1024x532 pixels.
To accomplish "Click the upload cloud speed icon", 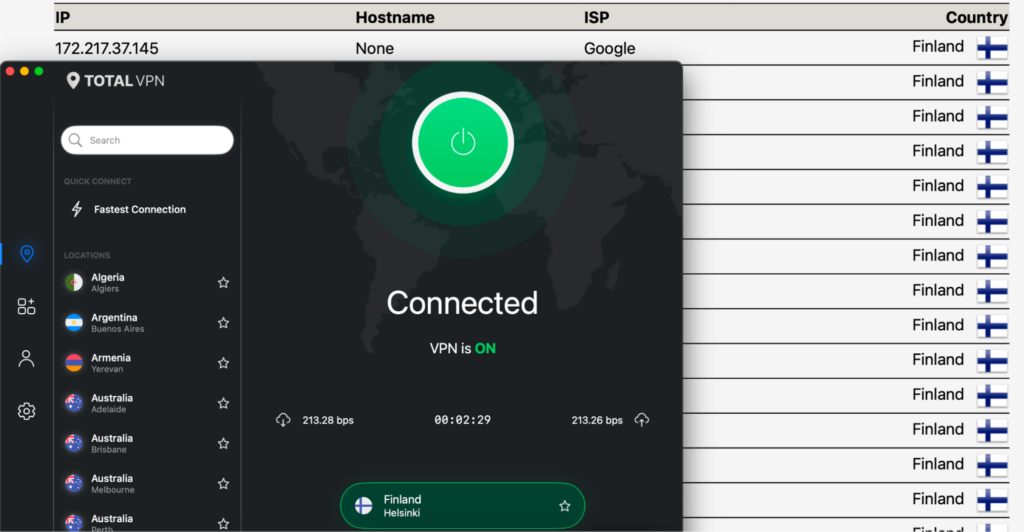I will [642, 420].
